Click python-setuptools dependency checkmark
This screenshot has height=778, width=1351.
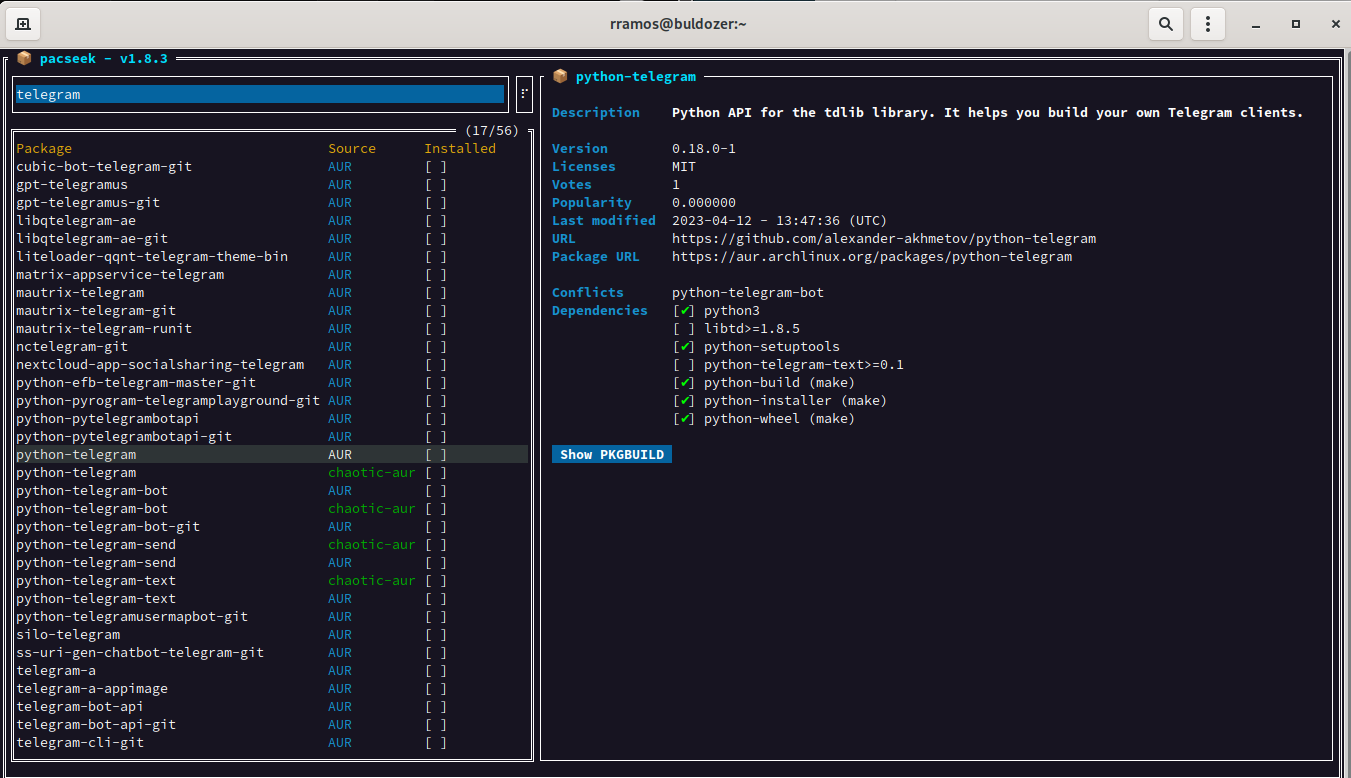(684, 346)
